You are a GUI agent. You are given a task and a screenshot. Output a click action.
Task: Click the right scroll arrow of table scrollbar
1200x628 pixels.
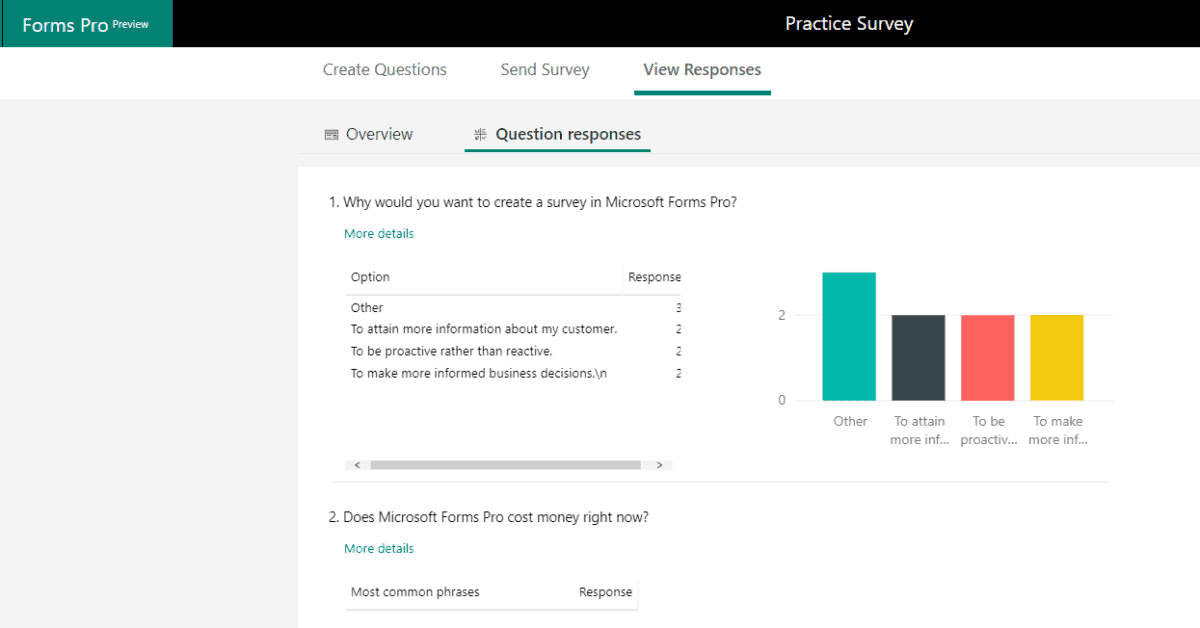658,465
